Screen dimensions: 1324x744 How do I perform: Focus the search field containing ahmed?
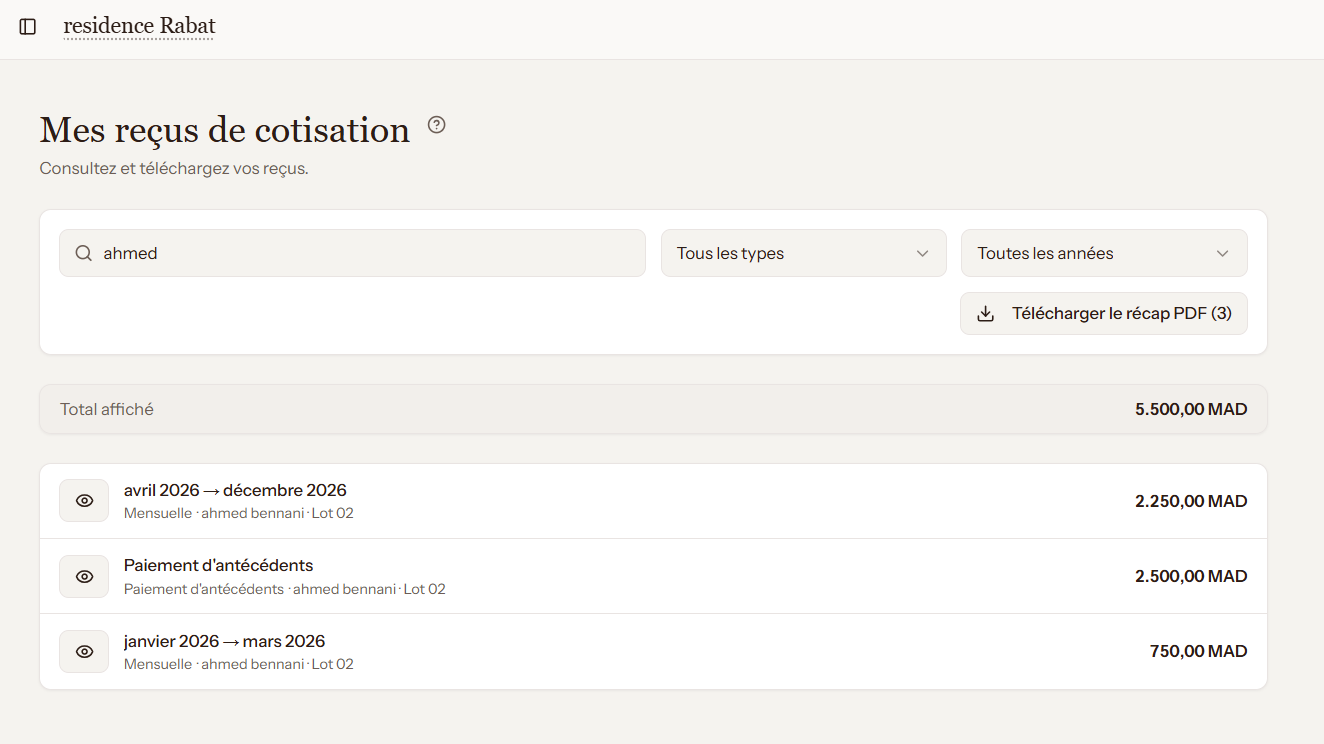(x=352, y=253)
